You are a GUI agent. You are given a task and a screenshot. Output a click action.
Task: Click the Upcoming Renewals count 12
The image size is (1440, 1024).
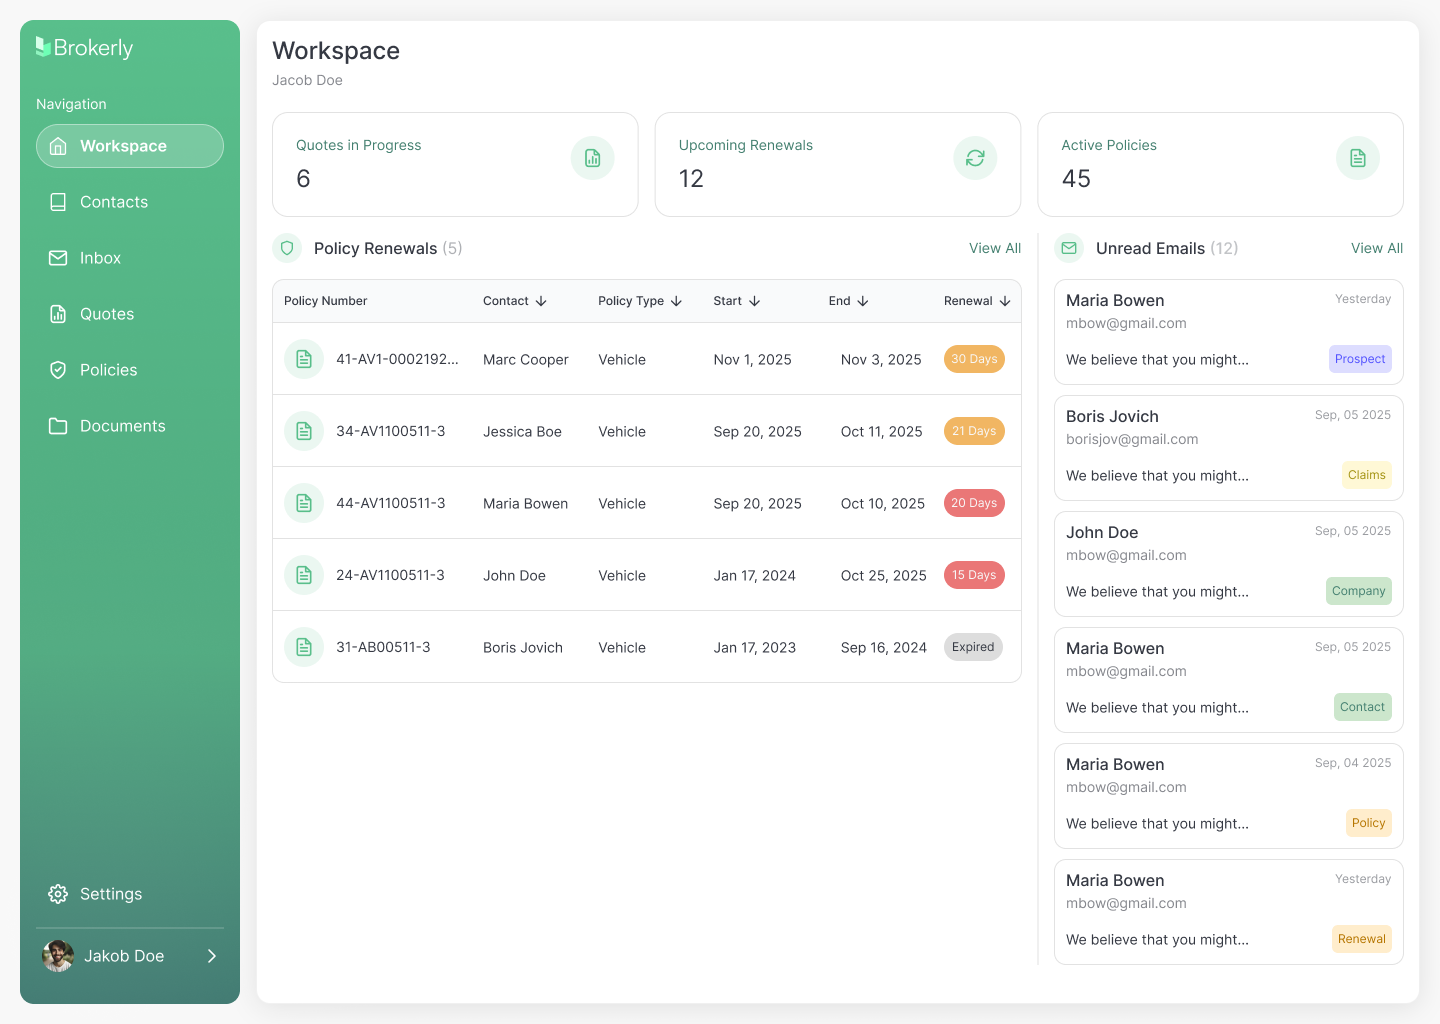[691, 179]
